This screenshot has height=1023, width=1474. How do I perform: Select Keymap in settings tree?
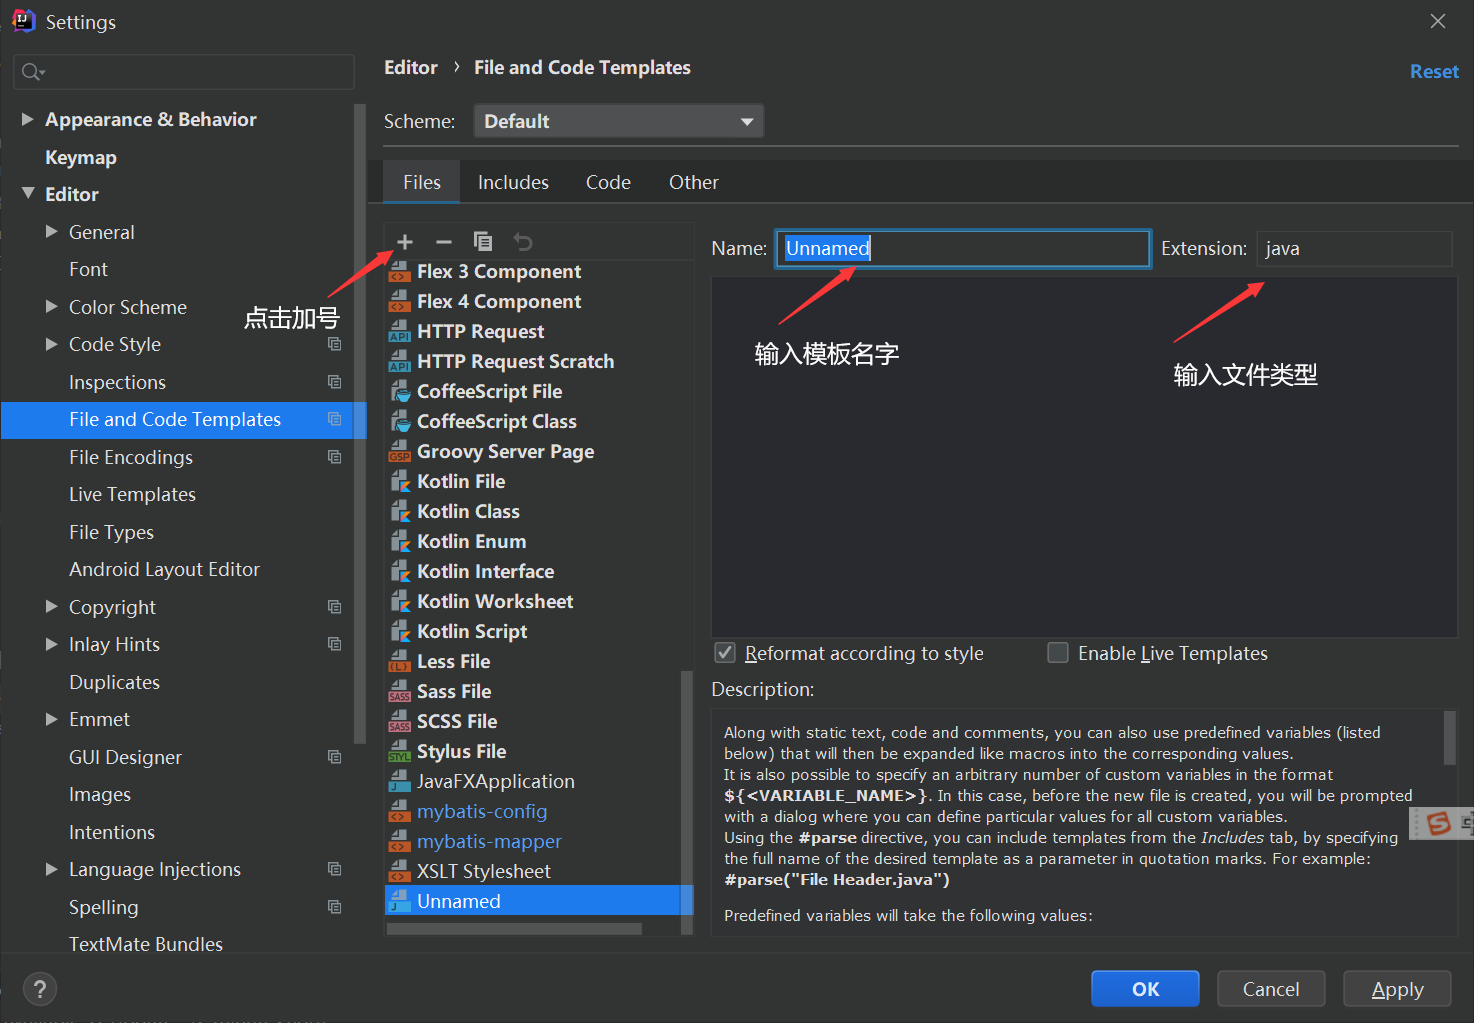click(x=81, y=157)
